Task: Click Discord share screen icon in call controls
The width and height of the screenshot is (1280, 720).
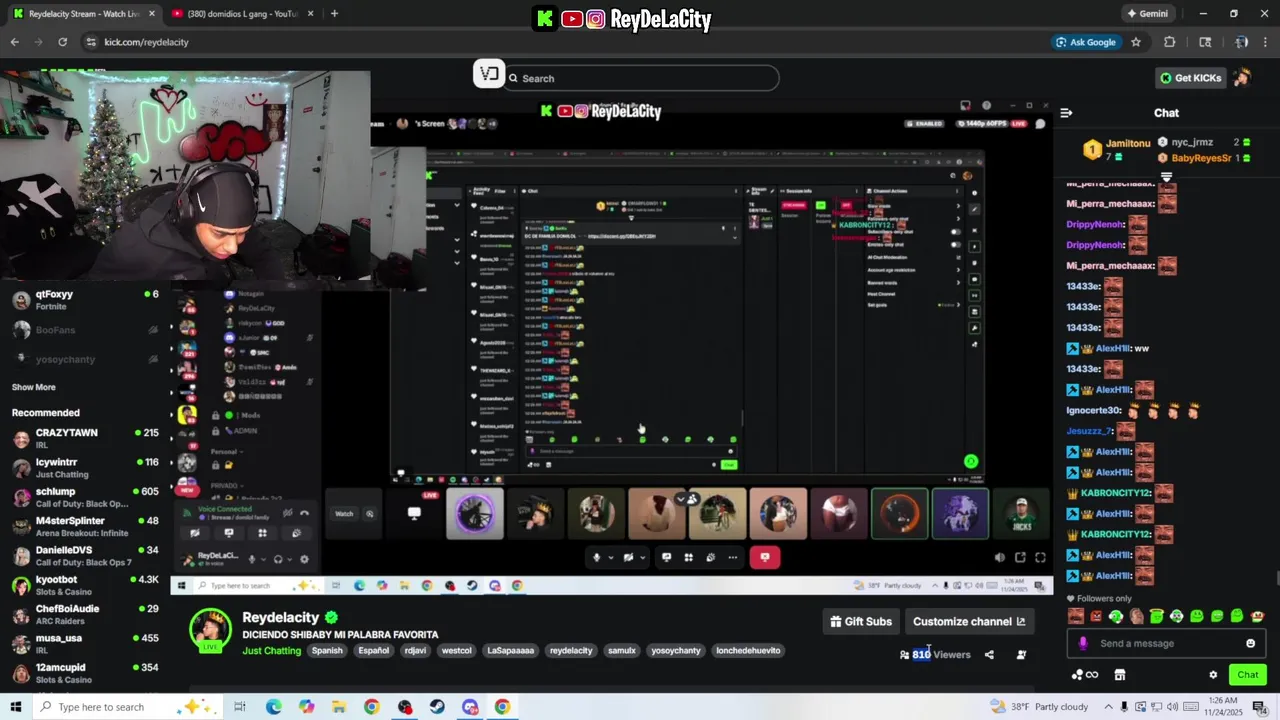Action: pyautogui.click(x=666, y=557)
